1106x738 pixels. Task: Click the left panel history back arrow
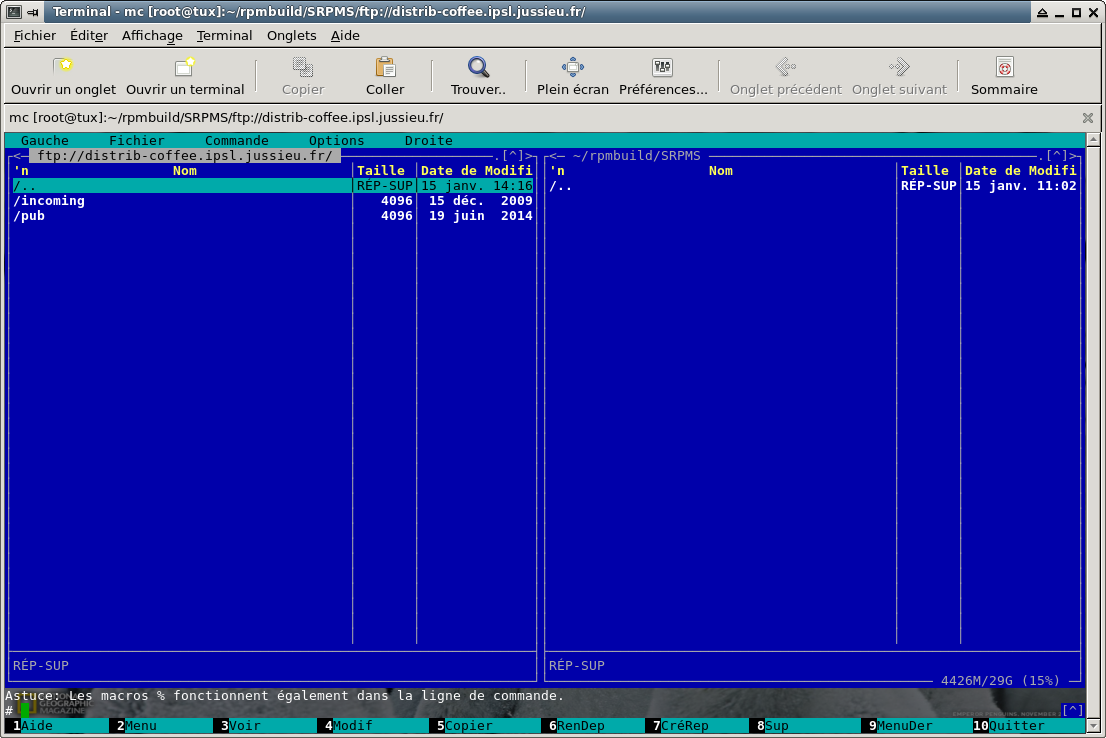[18, 156]
